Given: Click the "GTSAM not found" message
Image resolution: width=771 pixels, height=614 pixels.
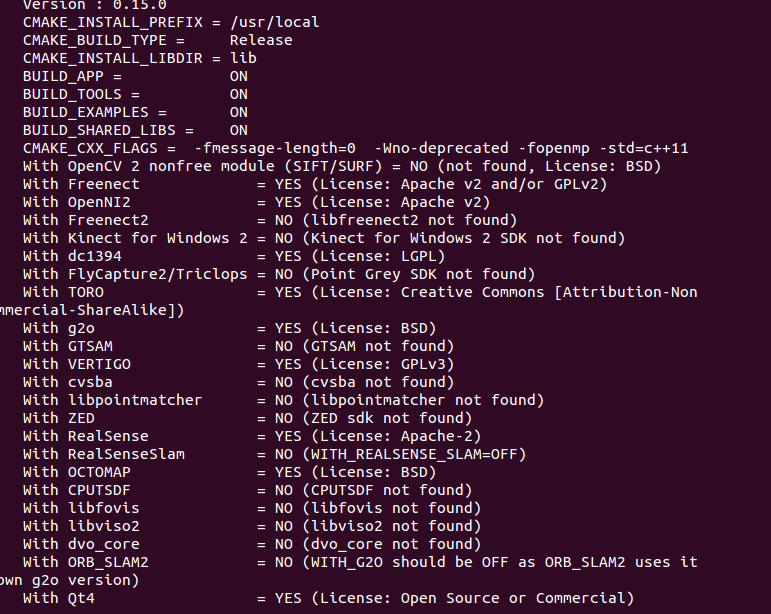Looking at the screenshot, I should point(378,346).
